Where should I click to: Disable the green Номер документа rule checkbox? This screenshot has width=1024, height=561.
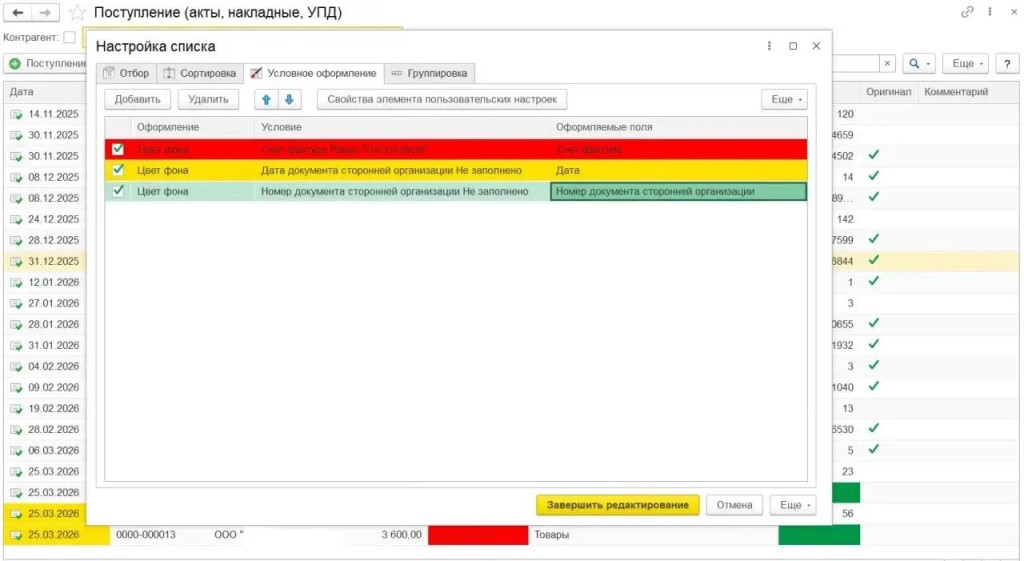[118, 191]
